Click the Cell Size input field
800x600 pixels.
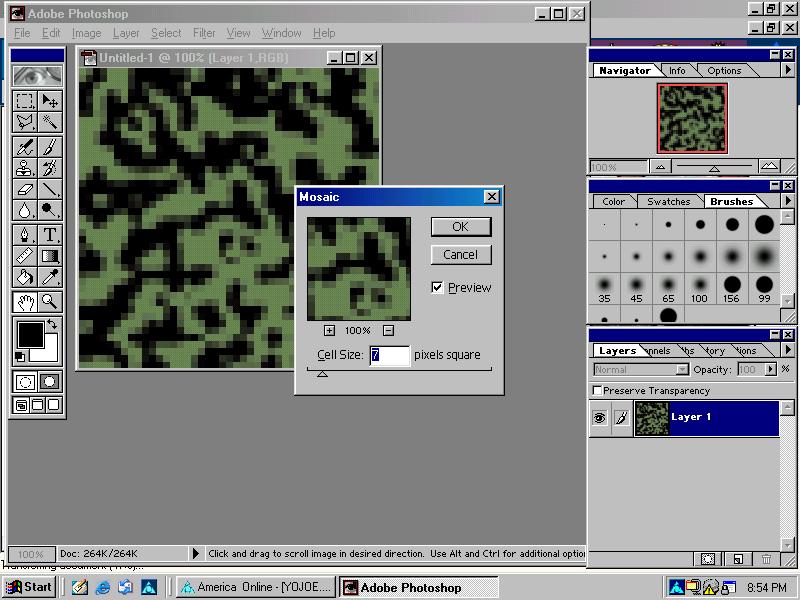[389, 355]
